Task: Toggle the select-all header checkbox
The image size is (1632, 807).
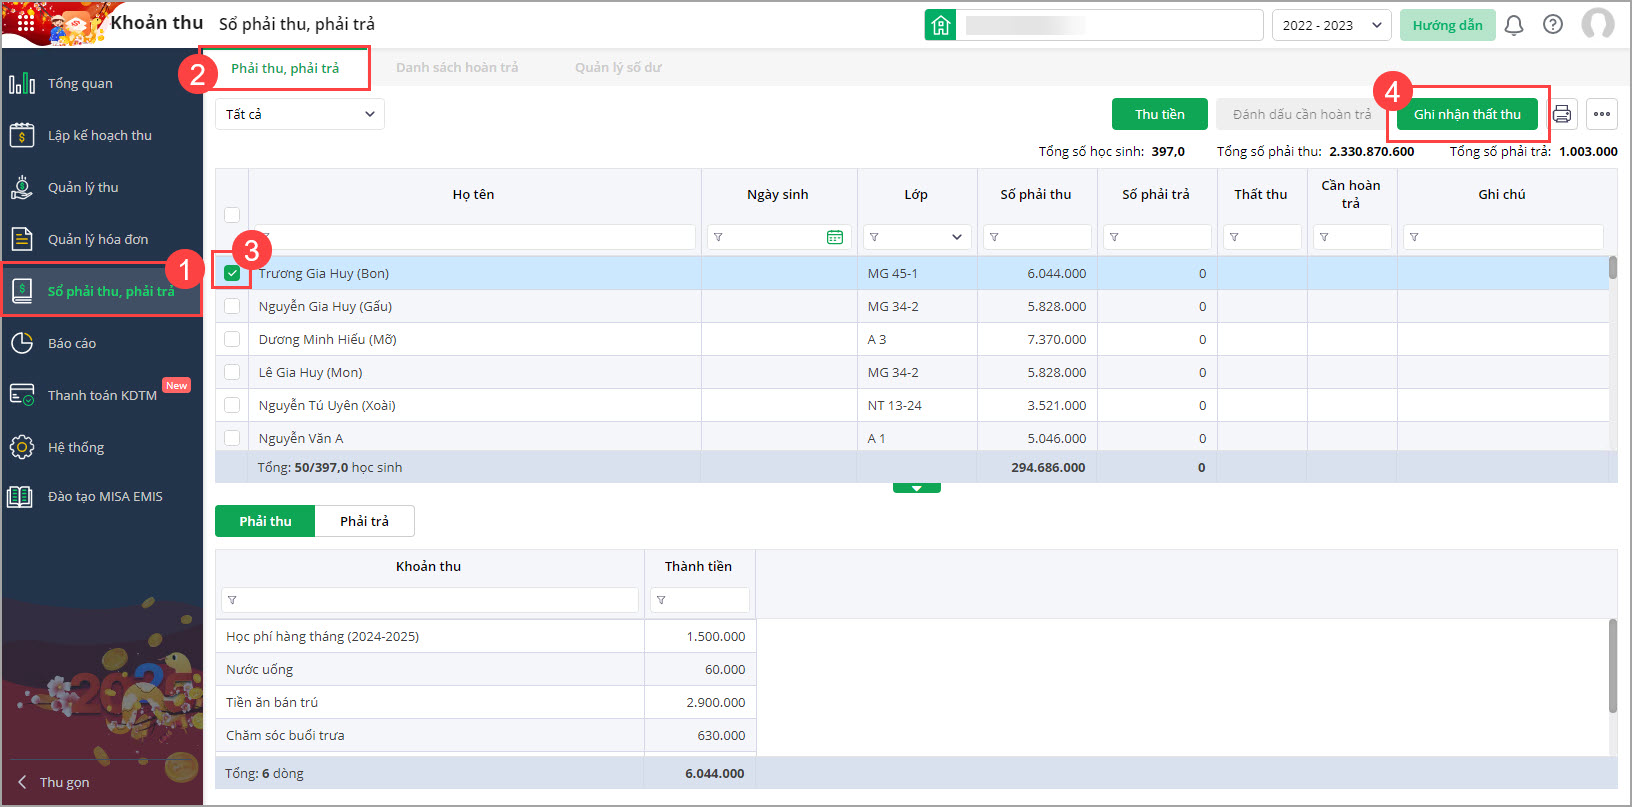Action: pyautogui.click(x=232, y=215)
